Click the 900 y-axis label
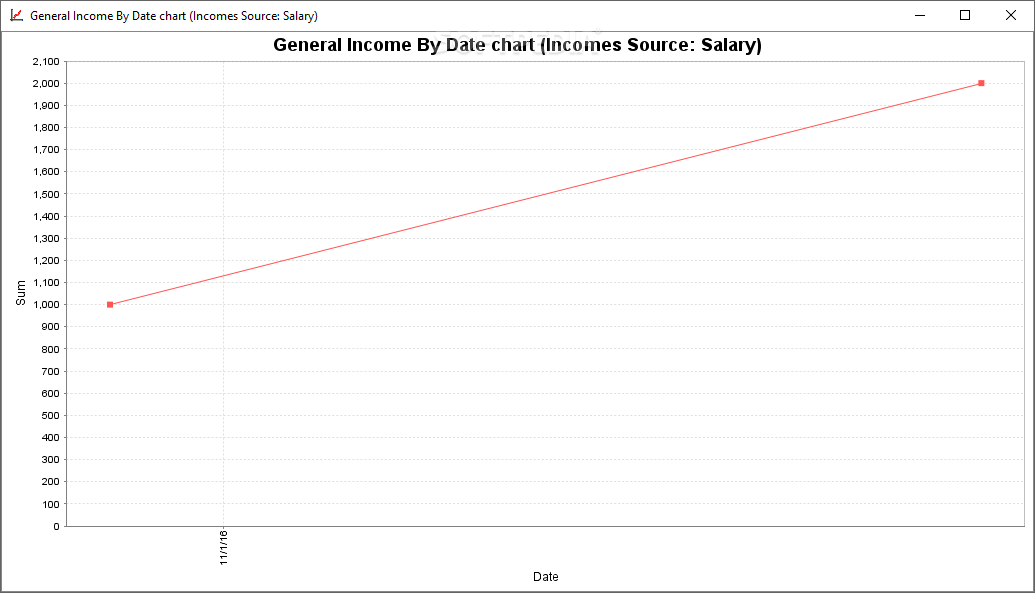This screenshot has width=1035, height=593. point(50,327)
